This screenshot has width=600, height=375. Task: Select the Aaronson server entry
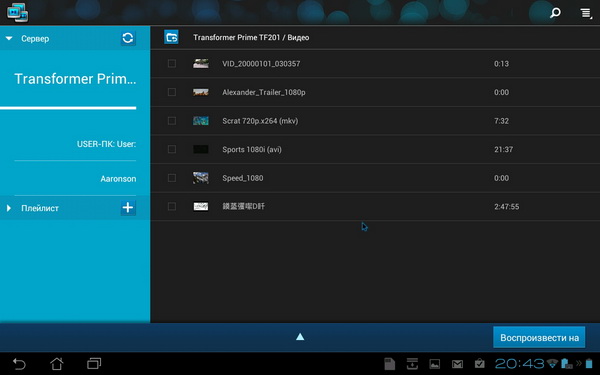click(118, 179)
